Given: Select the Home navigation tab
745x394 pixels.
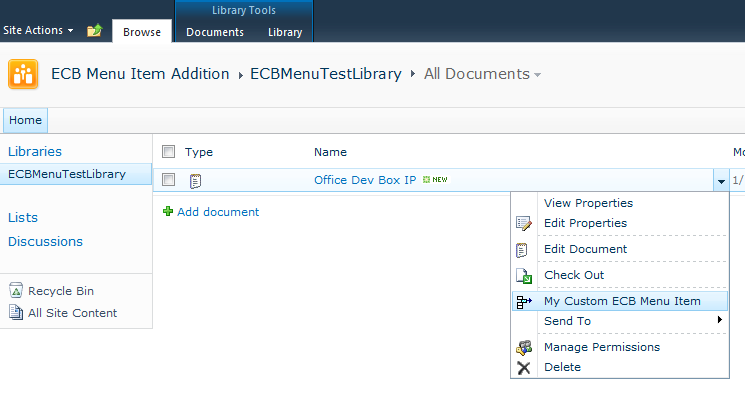Looking at the screenshot, I should [25, 120].
